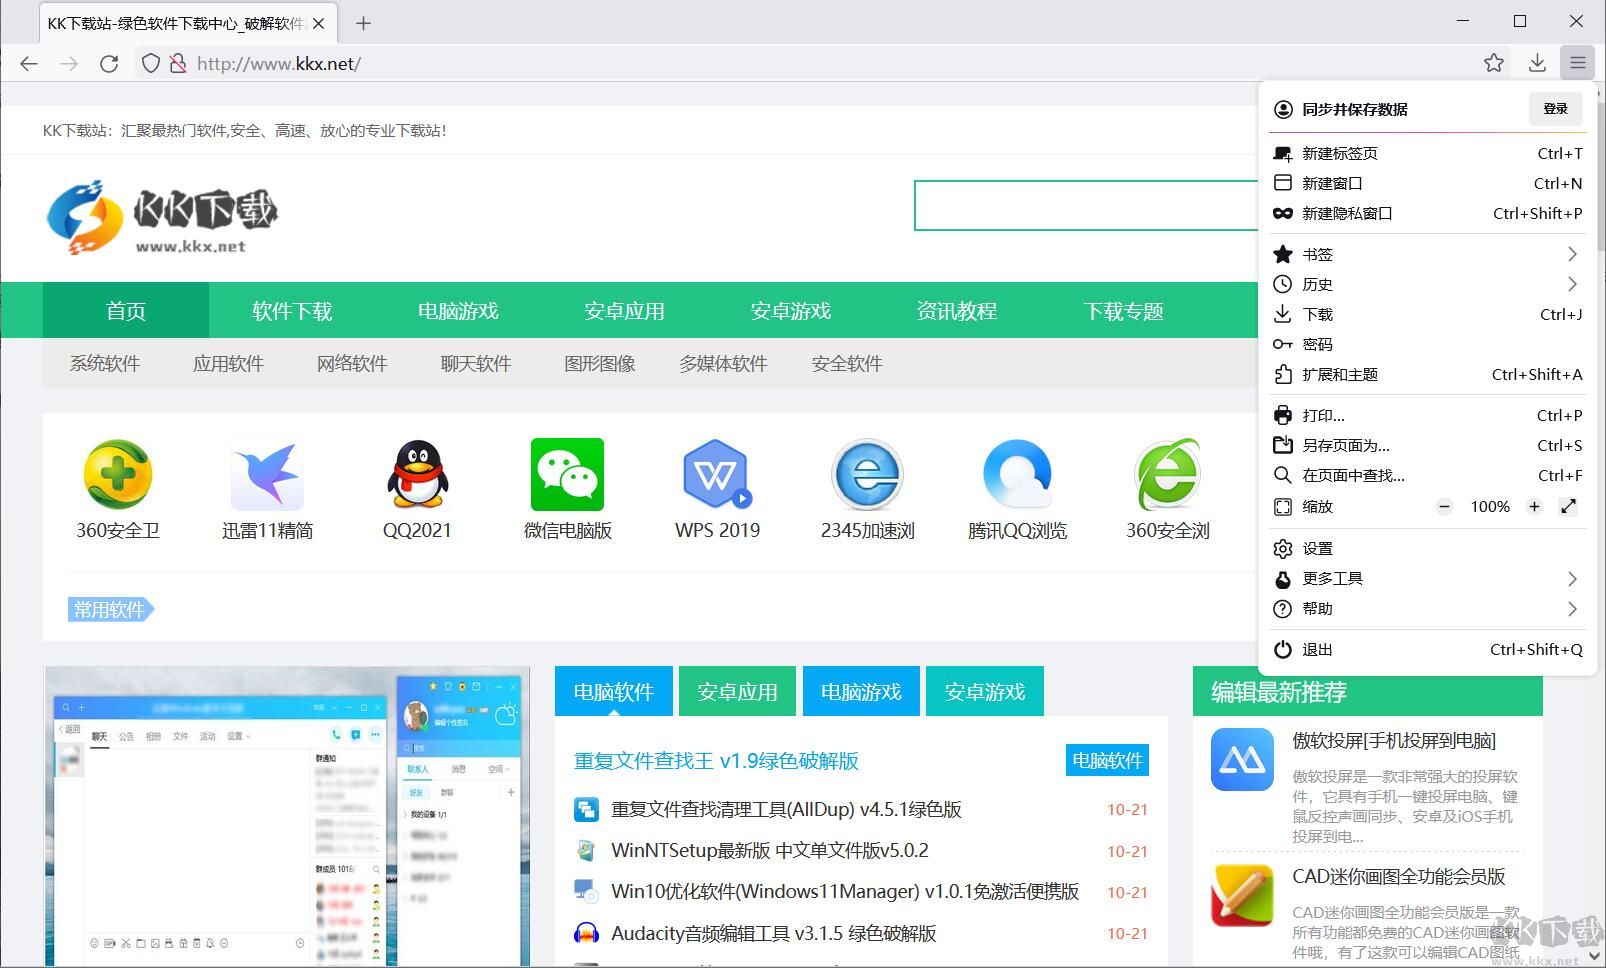Screen dimensions: 1606x968
Task: Open the 软件下载 navigation tab
Action: [292, 311]
